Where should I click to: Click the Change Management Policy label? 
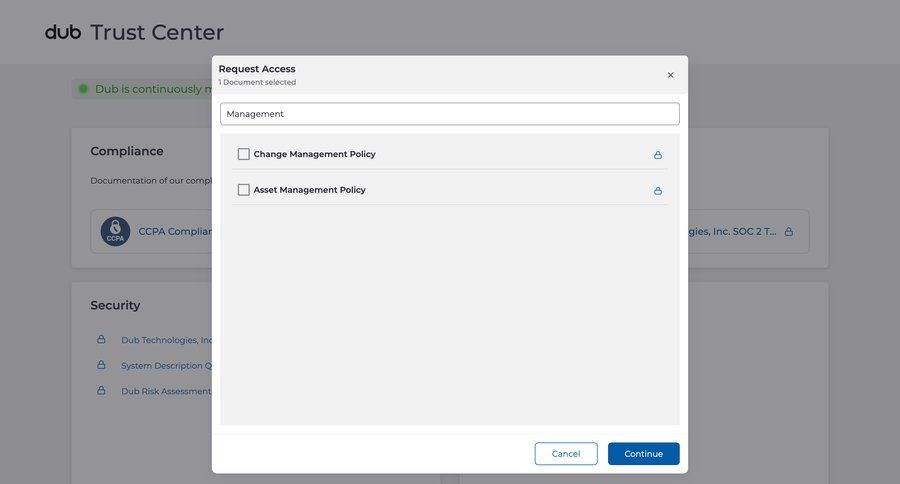(x=315, y=154)
